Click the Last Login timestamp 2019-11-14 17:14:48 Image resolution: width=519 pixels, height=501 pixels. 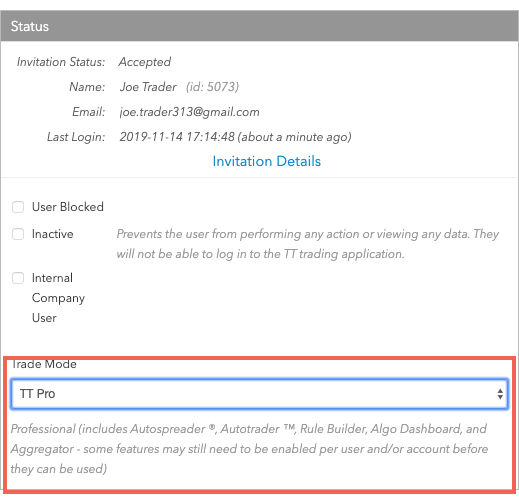177,137
